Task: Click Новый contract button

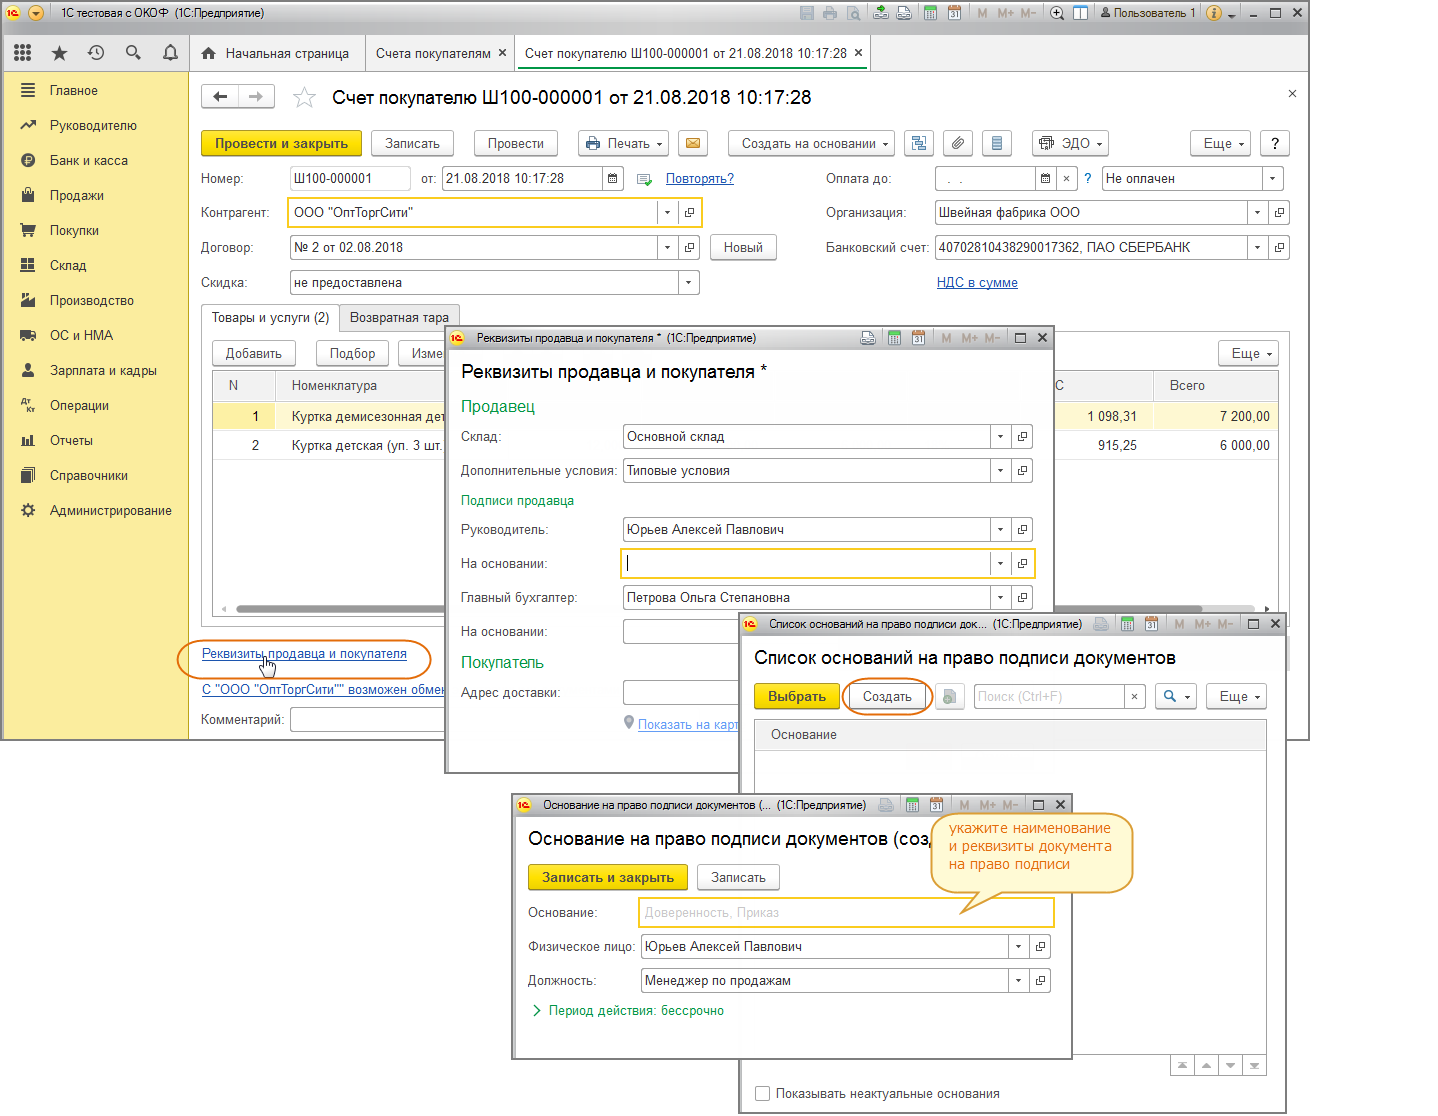Action: (743, 247)
